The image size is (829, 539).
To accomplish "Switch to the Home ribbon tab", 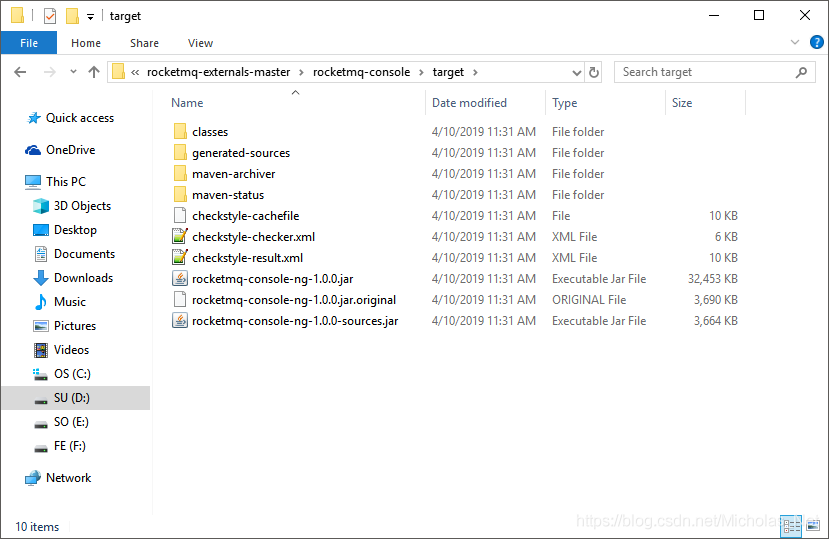I will coord(86,43).
